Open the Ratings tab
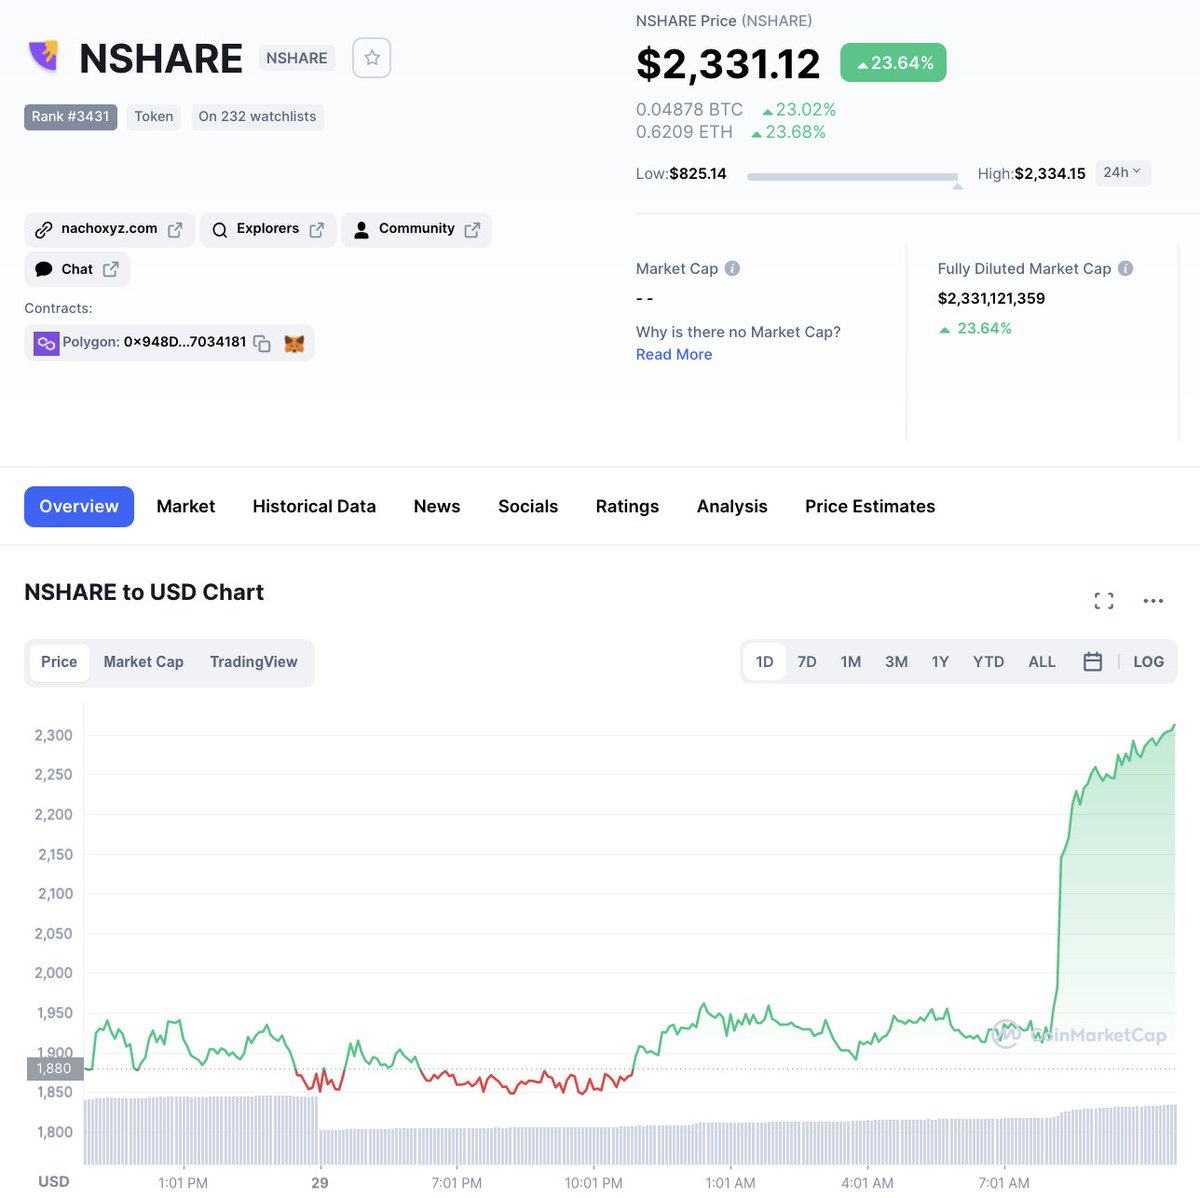Image resolution: width=1200 pixels, height=1198 pixels. click(627, 506)
